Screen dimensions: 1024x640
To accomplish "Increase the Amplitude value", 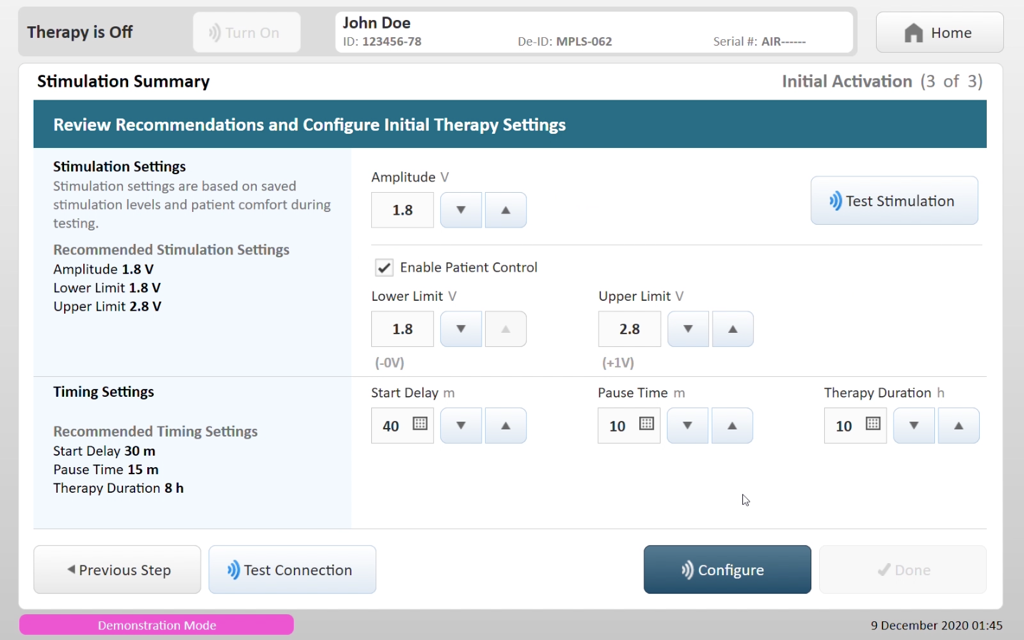I will [x=505, y=210].
